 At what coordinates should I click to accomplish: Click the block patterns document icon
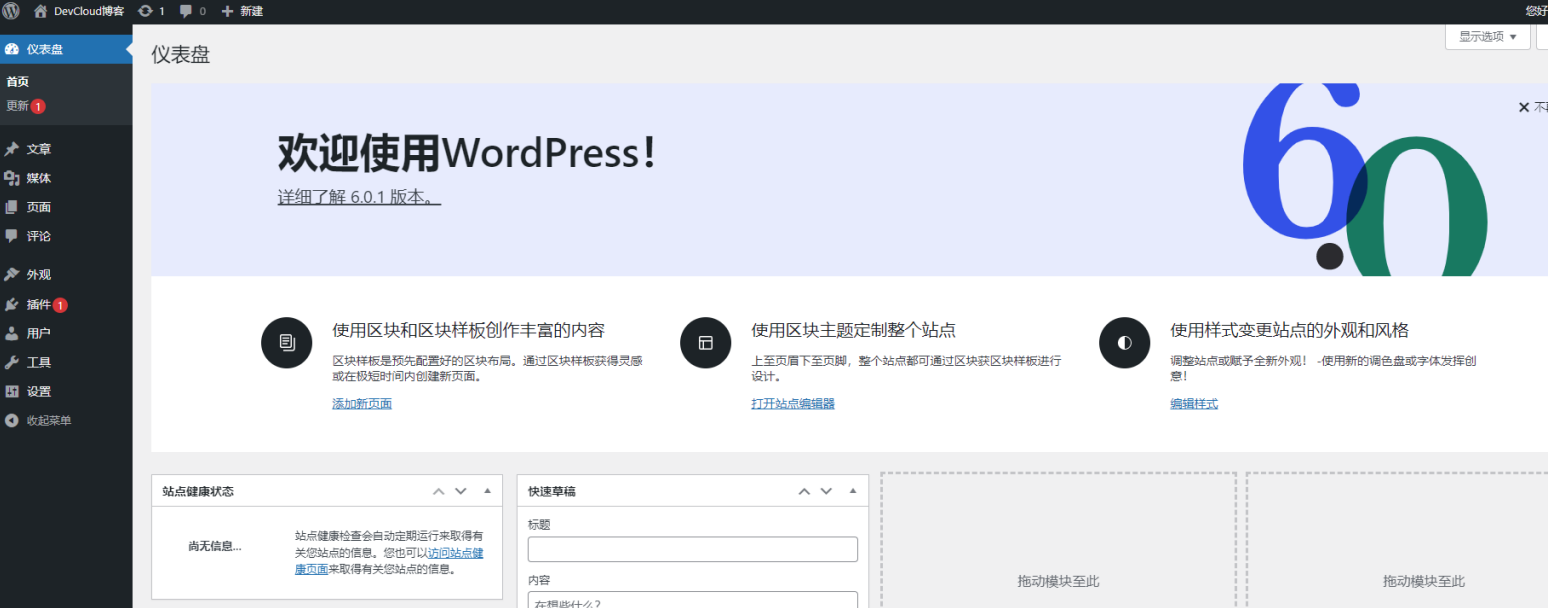coord(287,343)
